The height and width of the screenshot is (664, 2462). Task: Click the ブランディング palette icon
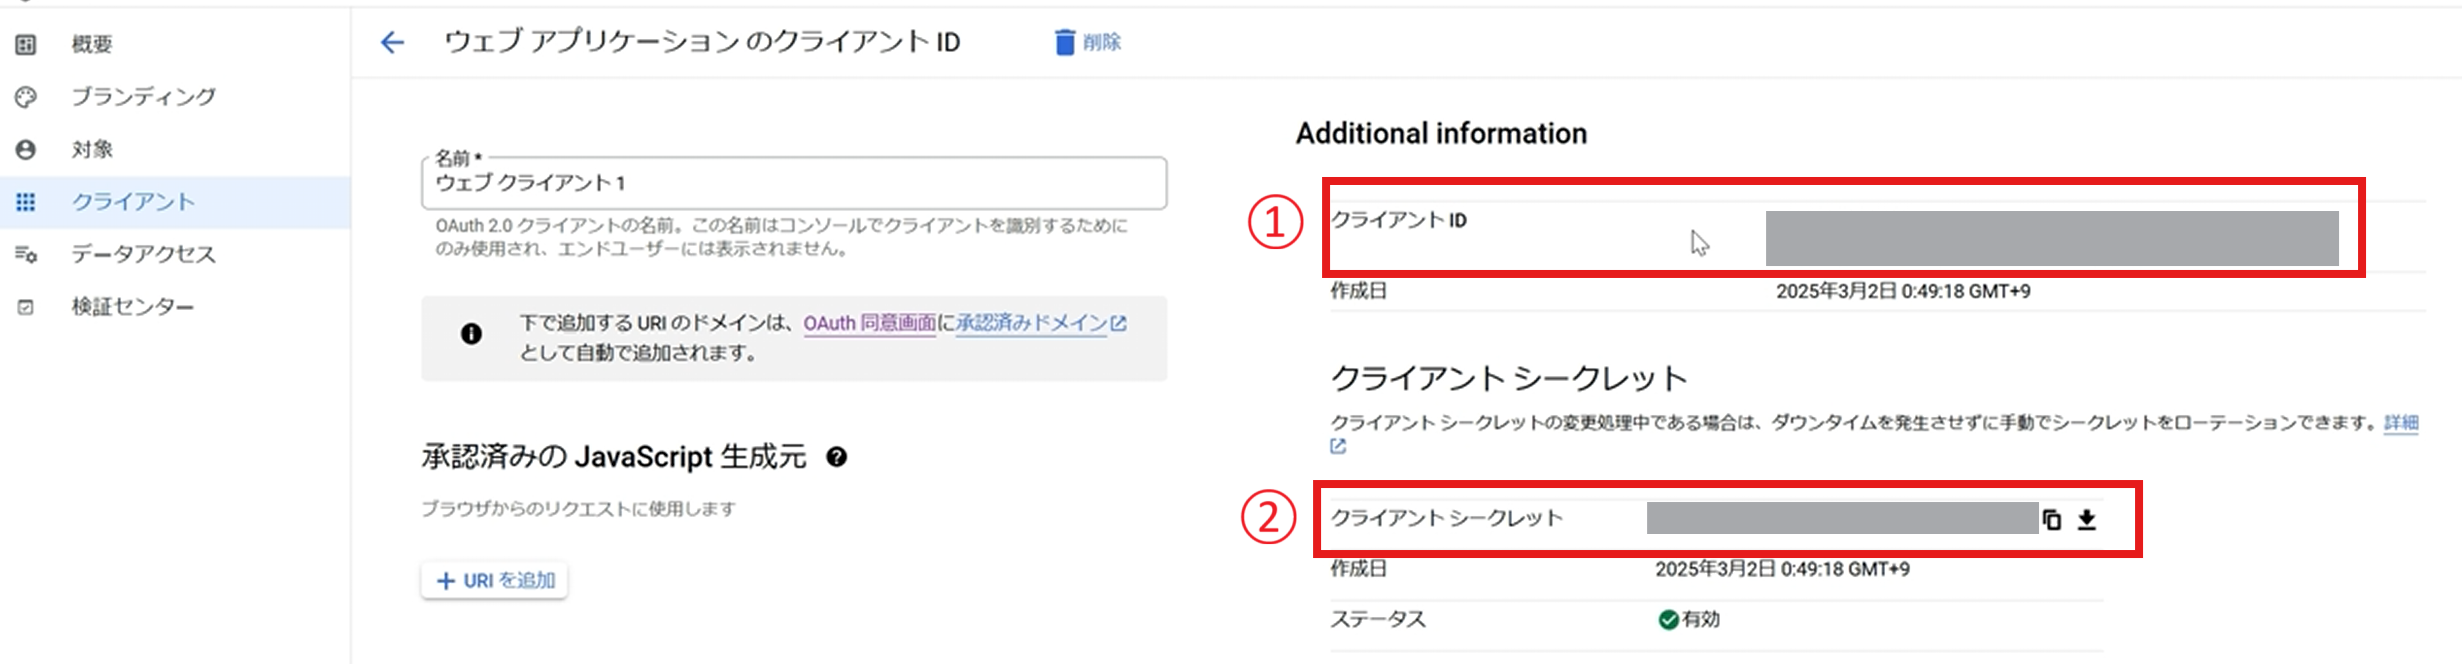[x=26, y=97]
